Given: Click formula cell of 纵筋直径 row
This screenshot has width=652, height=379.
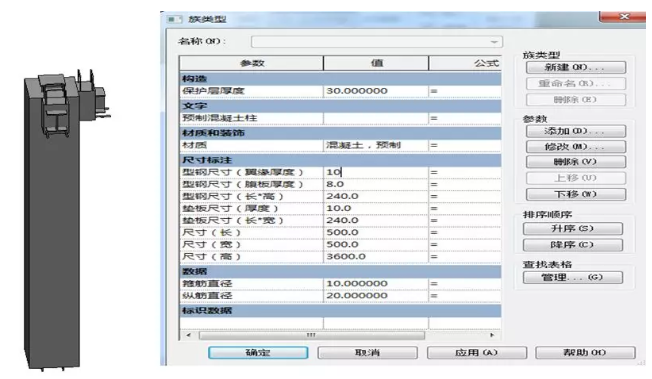Looking at the screenshot, I should point(465,296).
